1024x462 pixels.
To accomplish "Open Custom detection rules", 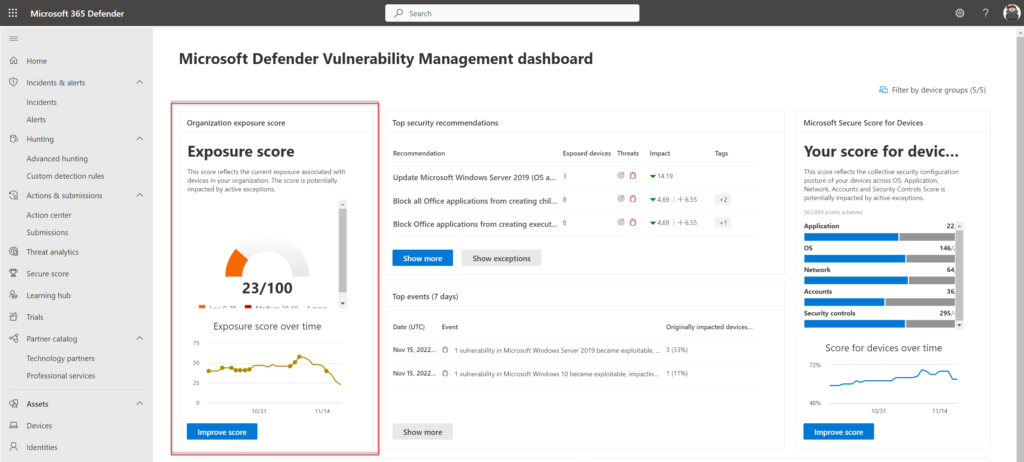I will 65,176.
